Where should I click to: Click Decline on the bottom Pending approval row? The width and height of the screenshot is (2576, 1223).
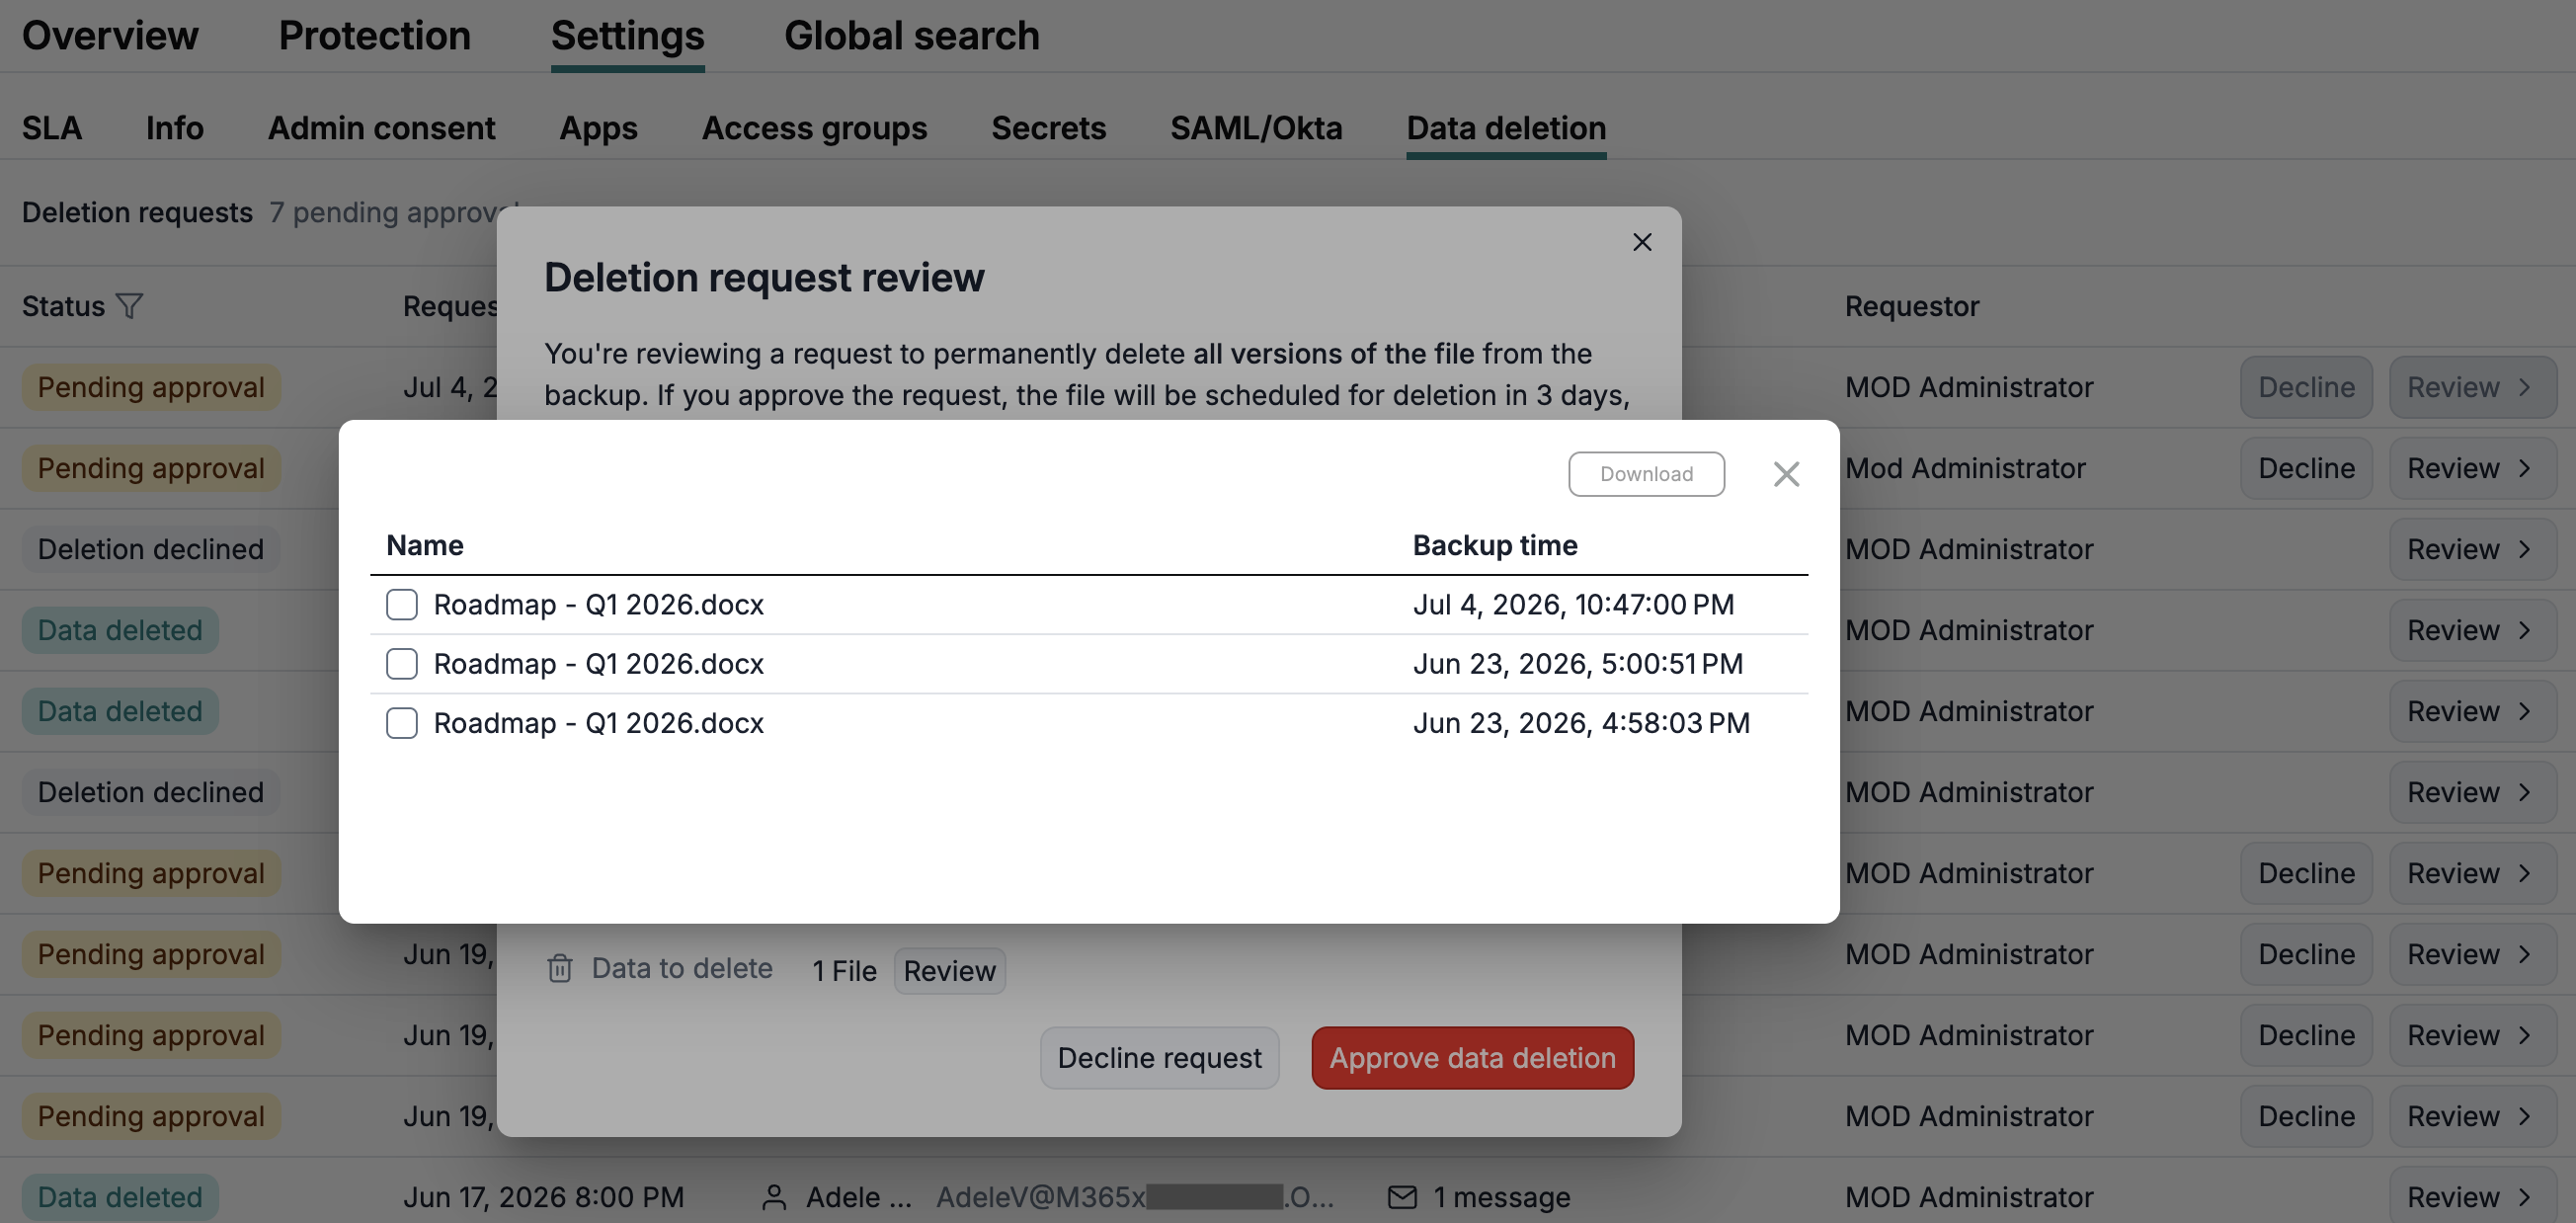pyautogui.click(x=2306, y=1116)
